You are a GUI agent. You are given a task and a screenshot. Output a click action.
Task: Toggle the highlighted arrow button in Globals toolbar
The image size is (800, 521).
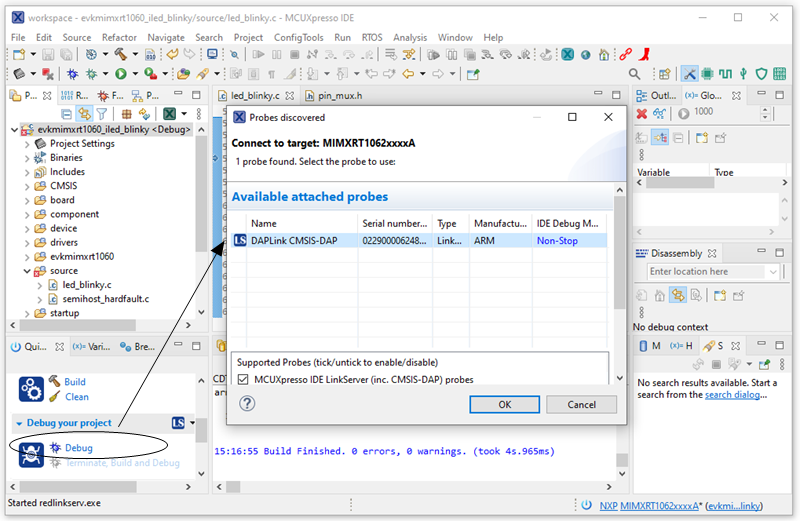pos(660,138)
